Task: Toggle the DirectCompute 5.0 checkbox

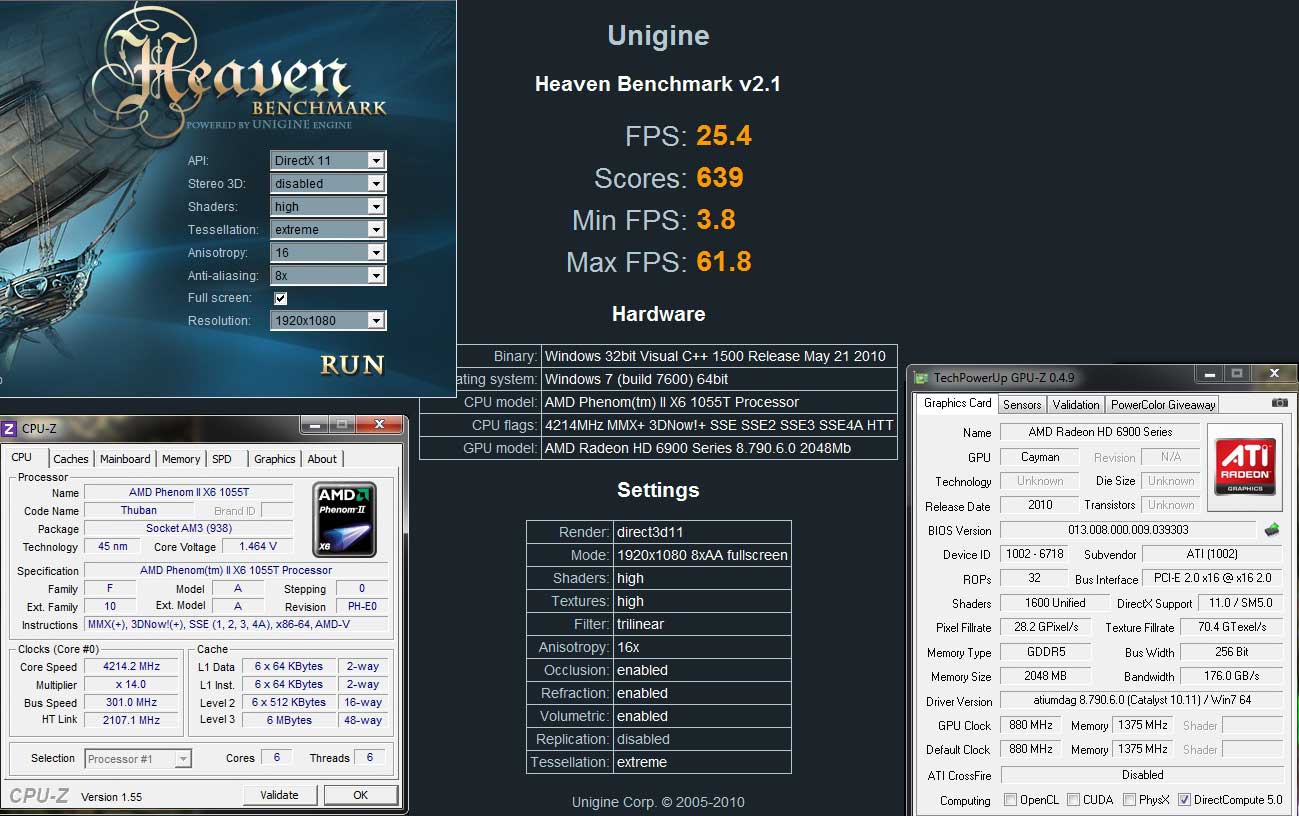Action: pyautogui.click(x=1185, y=800)
